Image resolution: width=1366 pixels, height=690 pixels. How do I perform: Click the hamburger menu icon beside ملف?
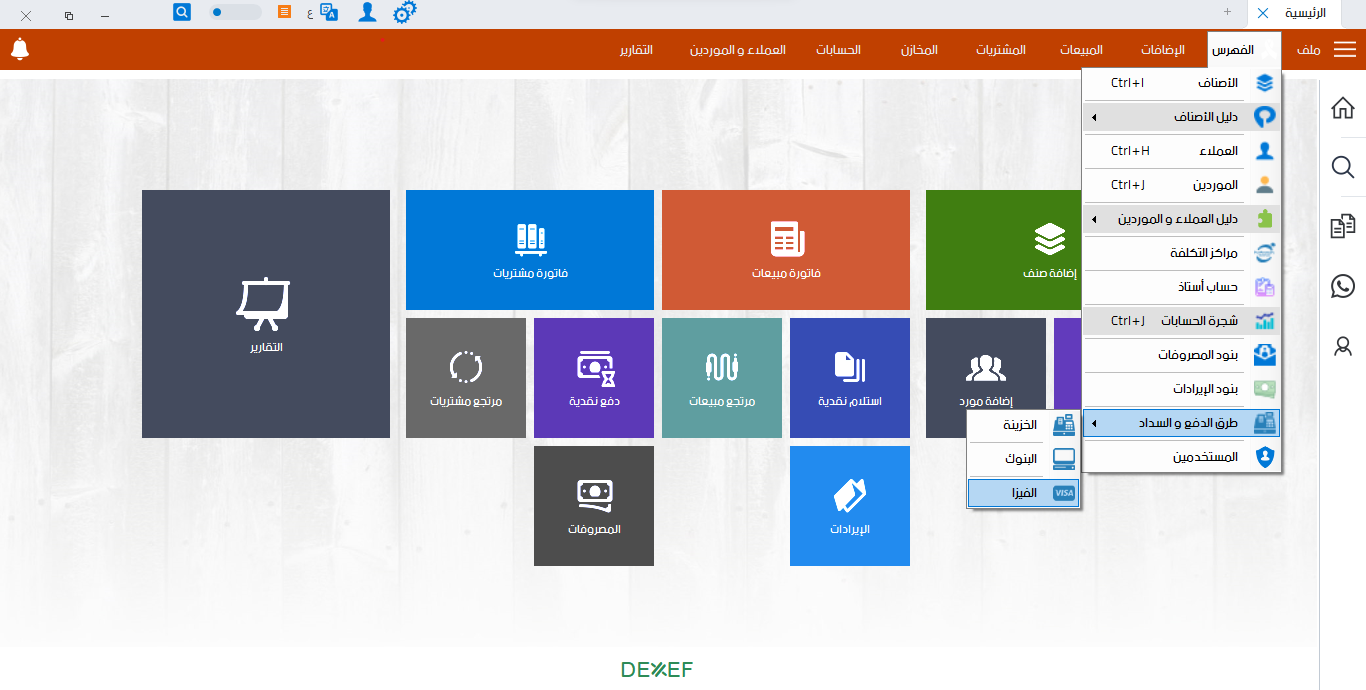pos(1345,50)
